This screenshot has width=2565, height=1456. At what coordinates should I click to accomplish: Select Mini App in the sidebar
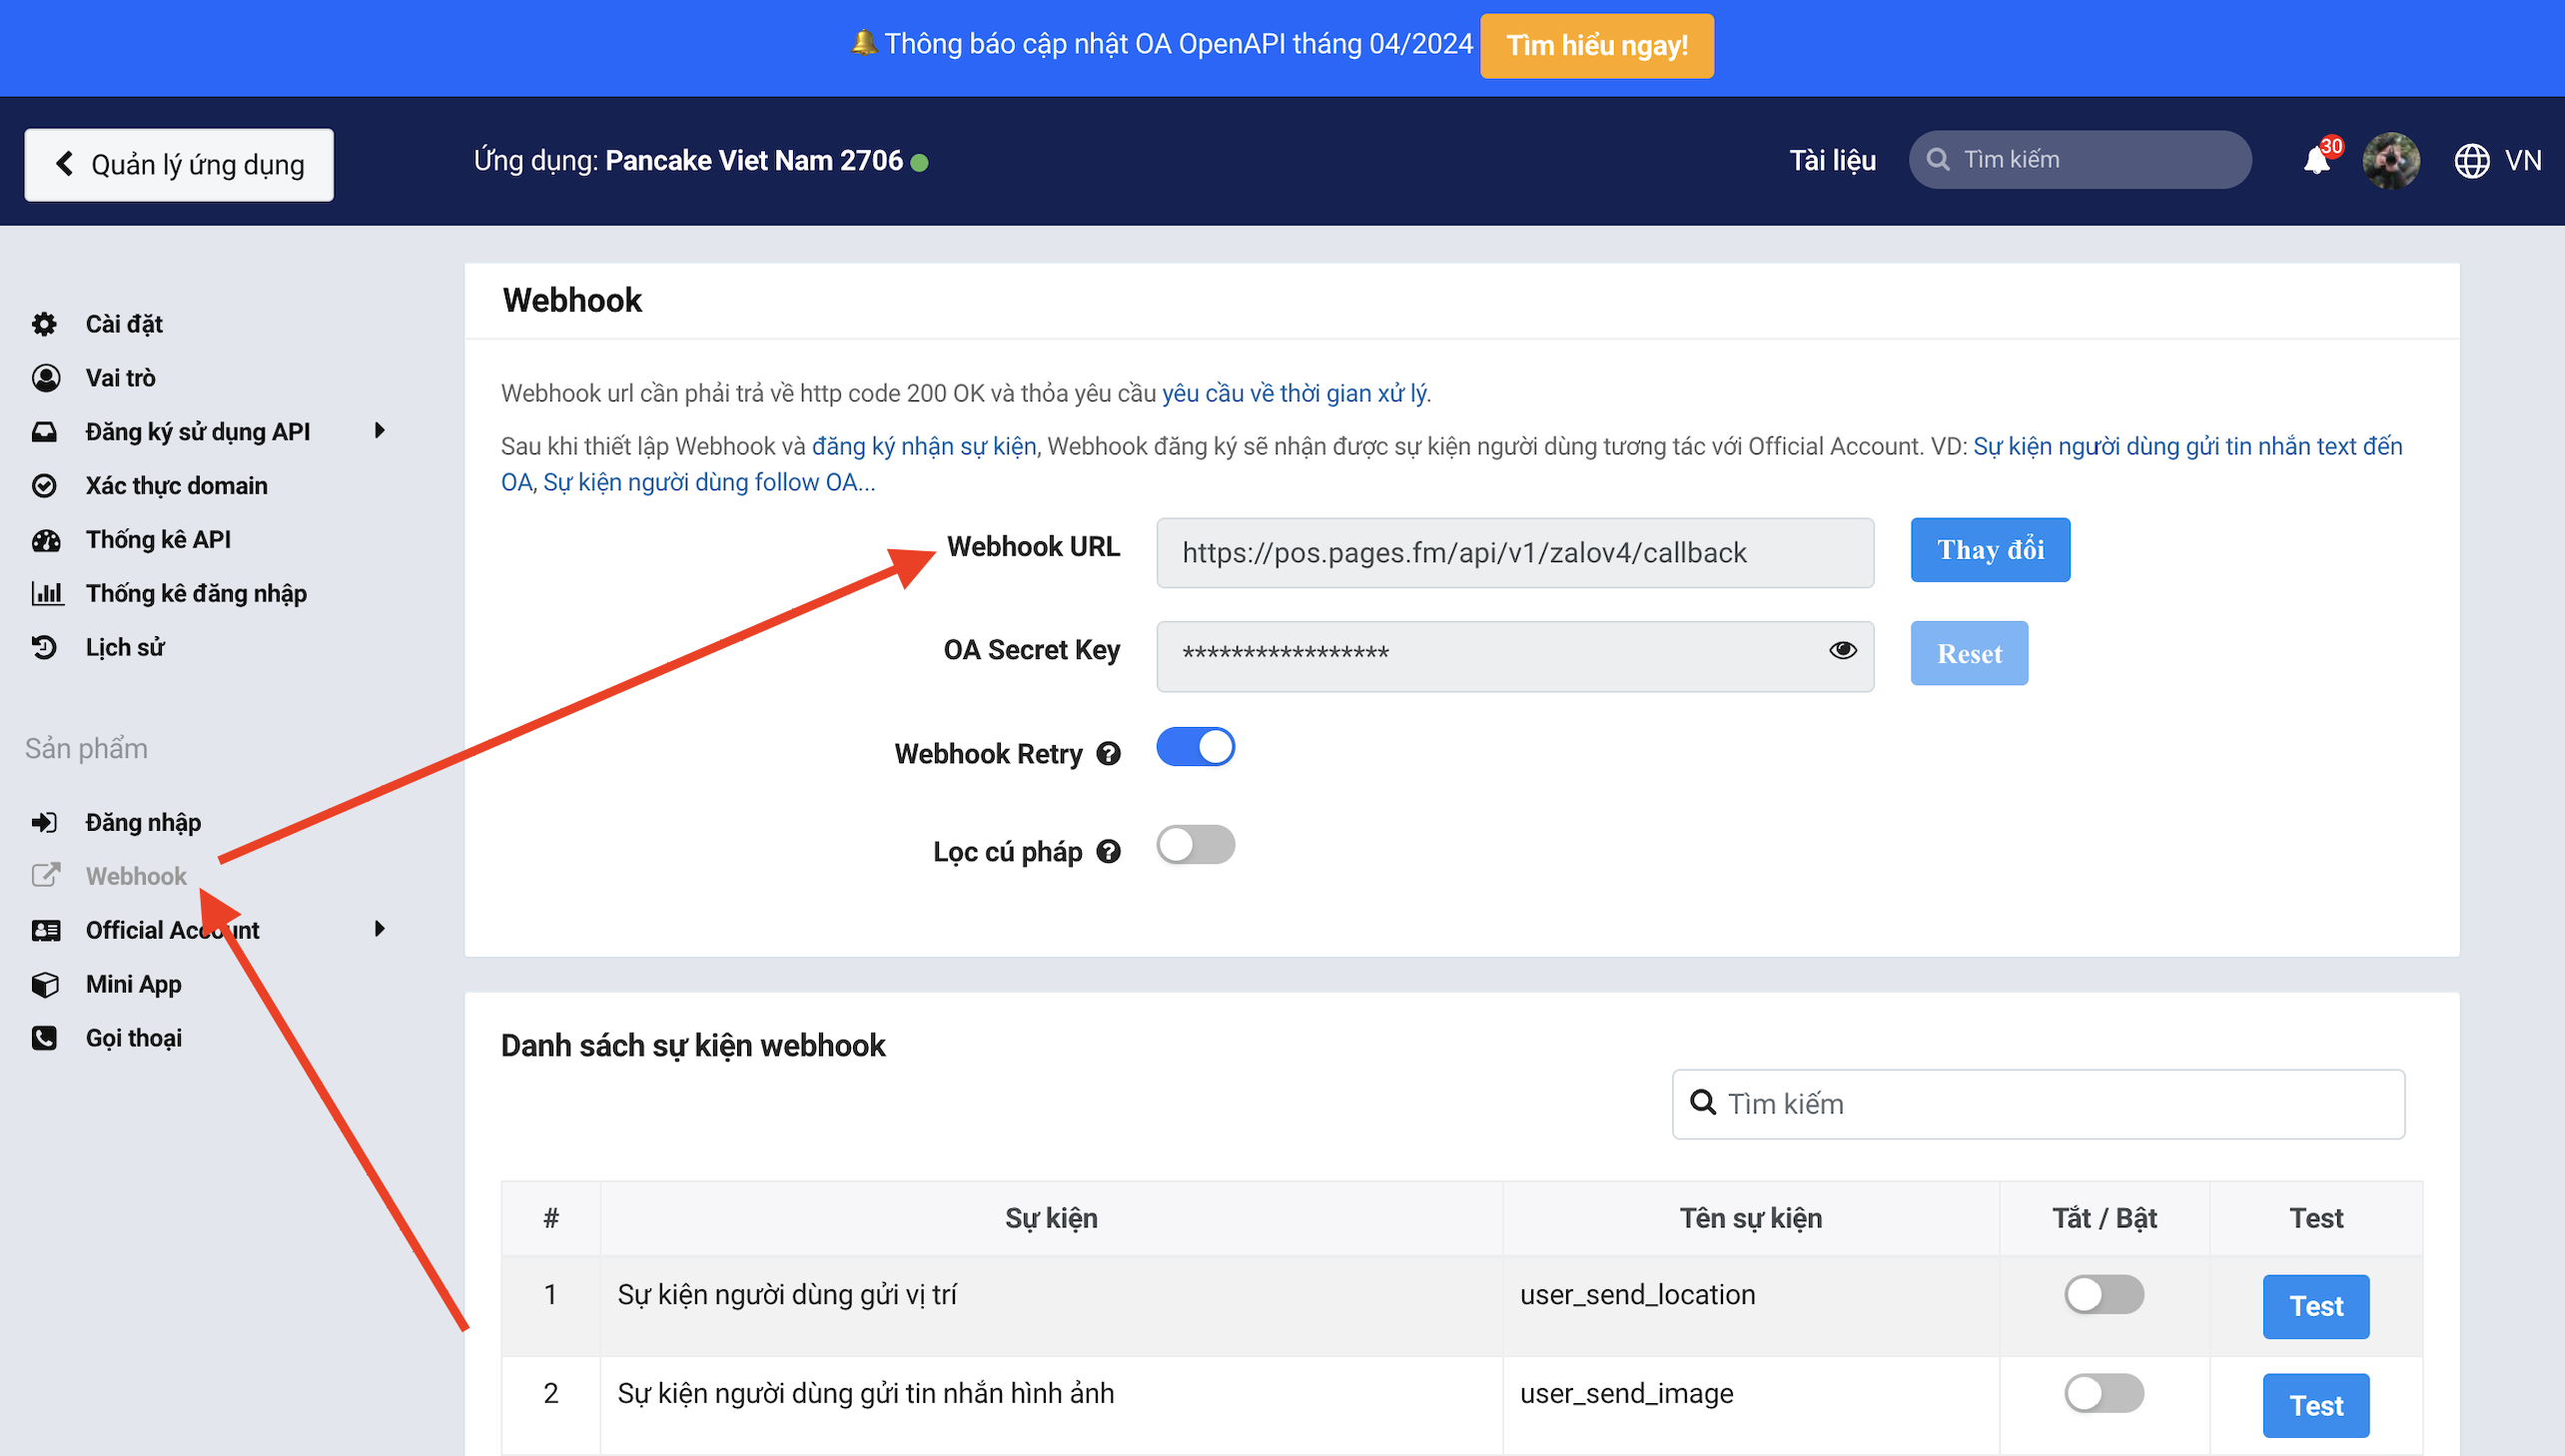point(133,984)
